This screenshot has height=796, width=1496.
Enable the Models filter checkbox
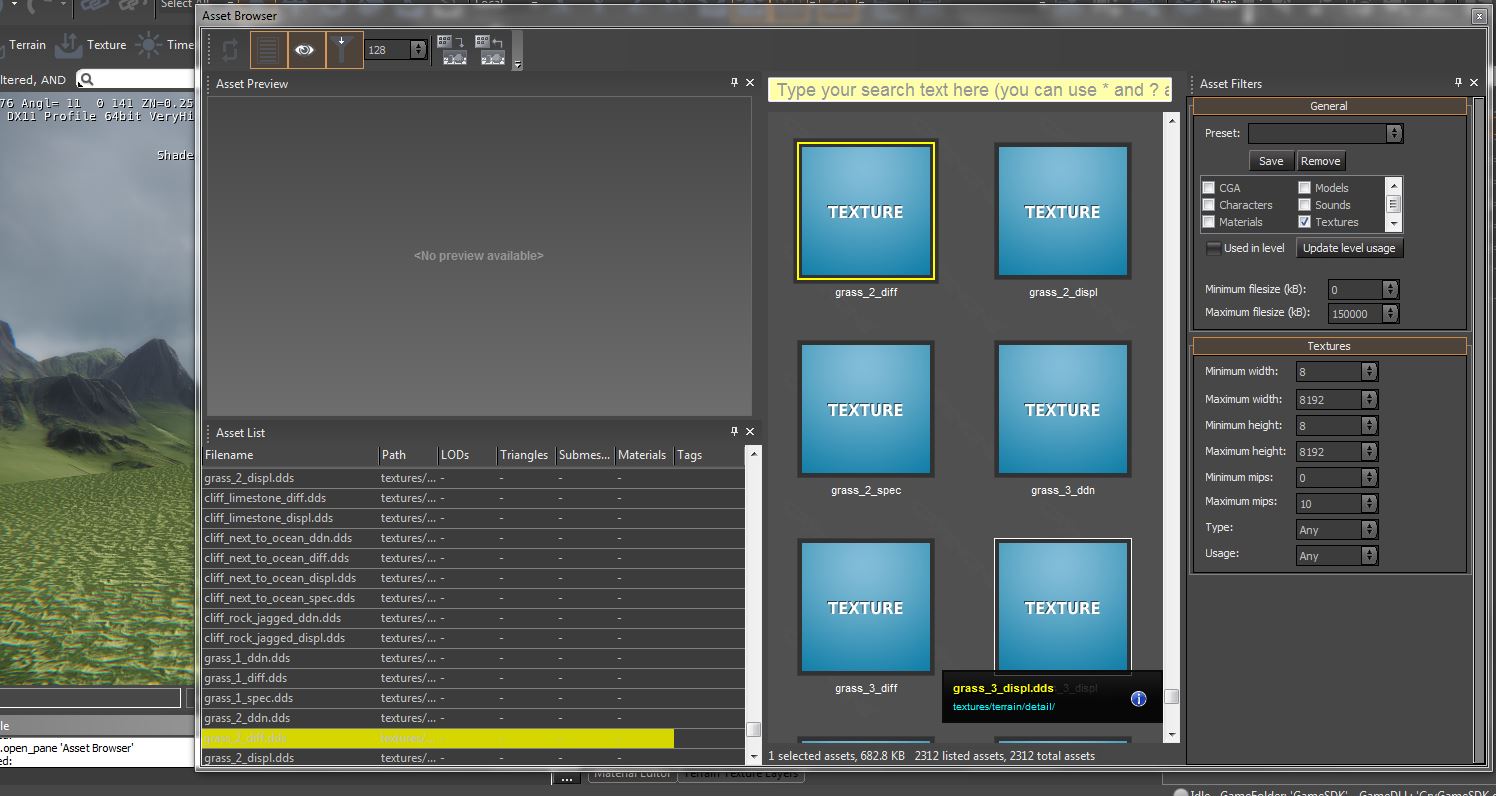point(1305,188)
